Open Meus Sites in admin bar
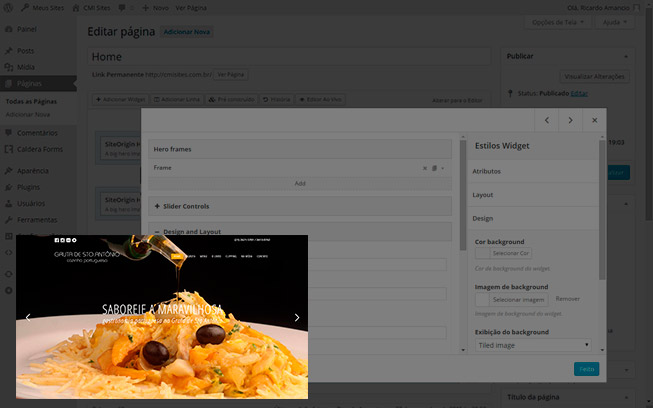The height and width of the screenshot is (408, 653). point(42,7)
